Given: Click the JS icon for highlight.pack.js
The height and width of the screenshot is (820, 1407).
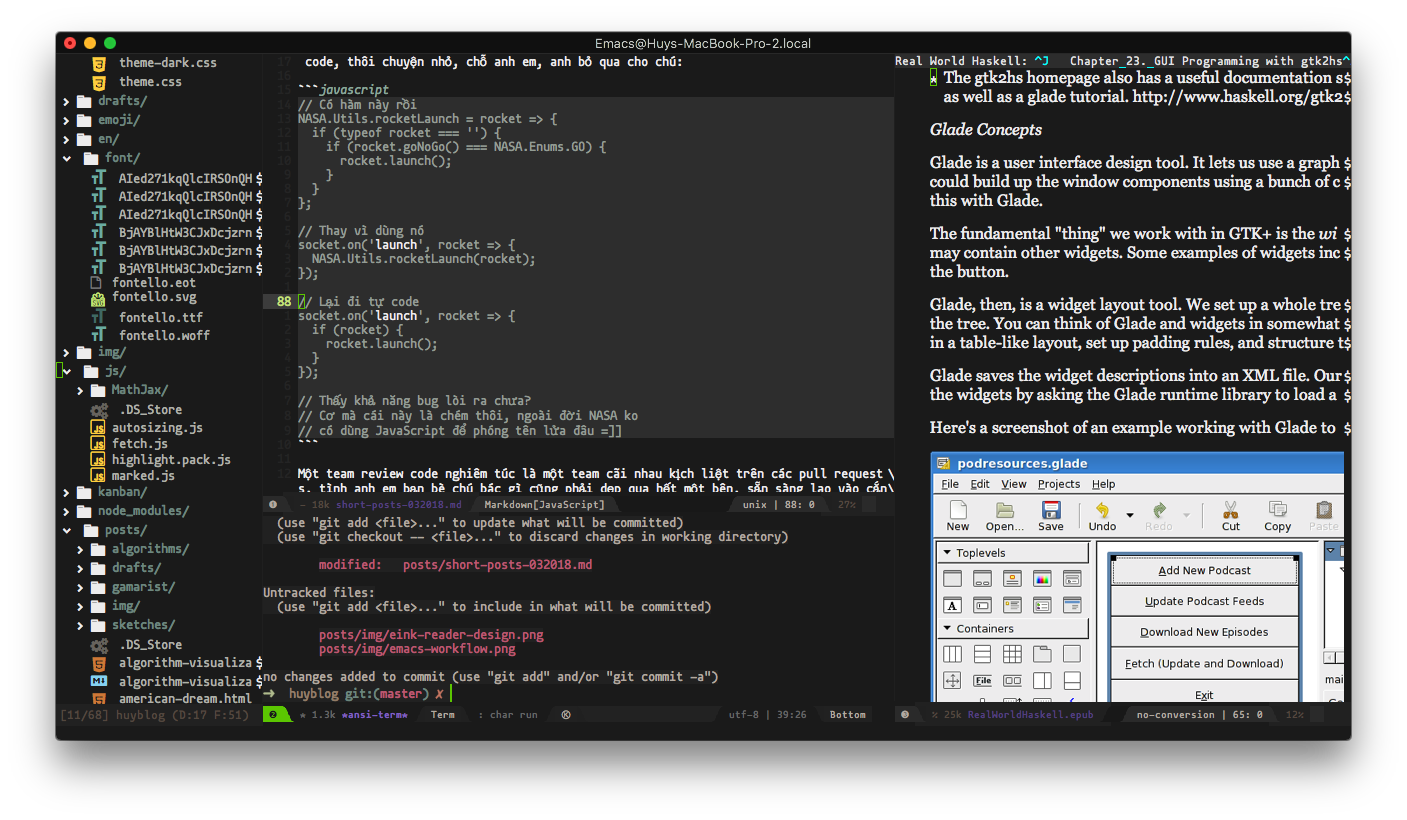Looking at the screenshot, I should point(98,460).
